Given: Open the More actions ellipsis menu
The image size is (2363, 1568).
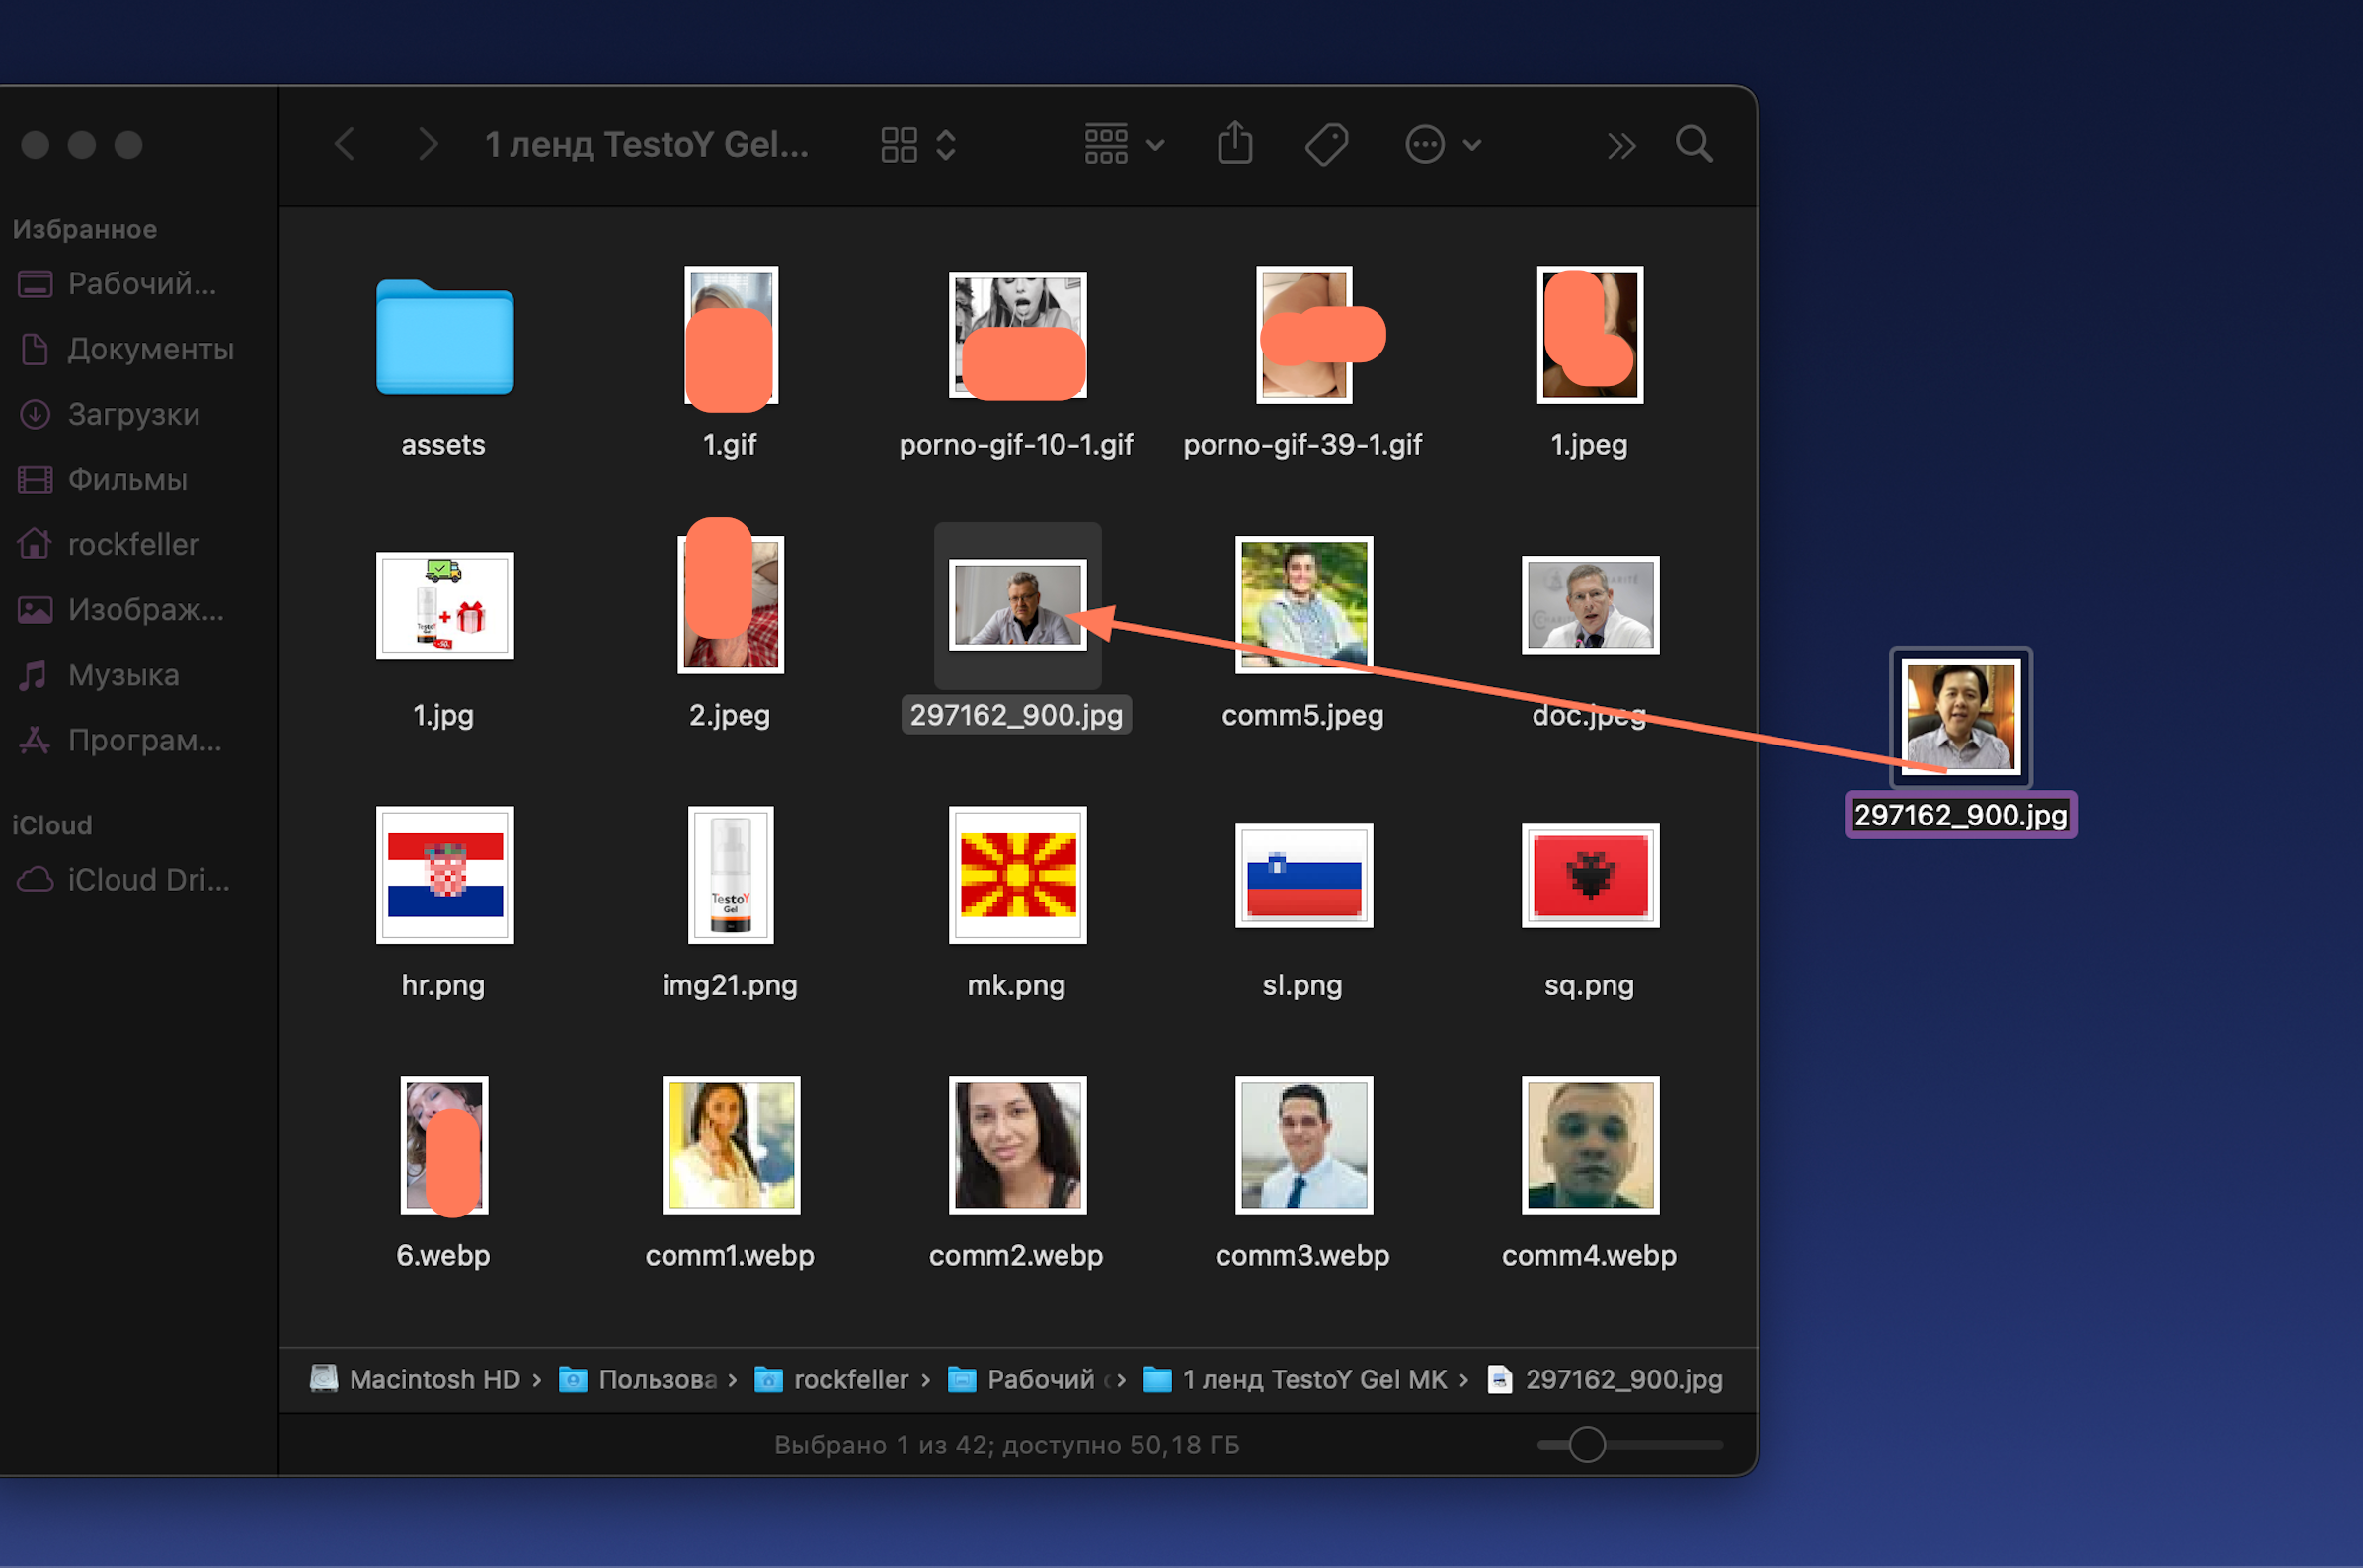Looking at the screenshot, I should pos(1443,145).
